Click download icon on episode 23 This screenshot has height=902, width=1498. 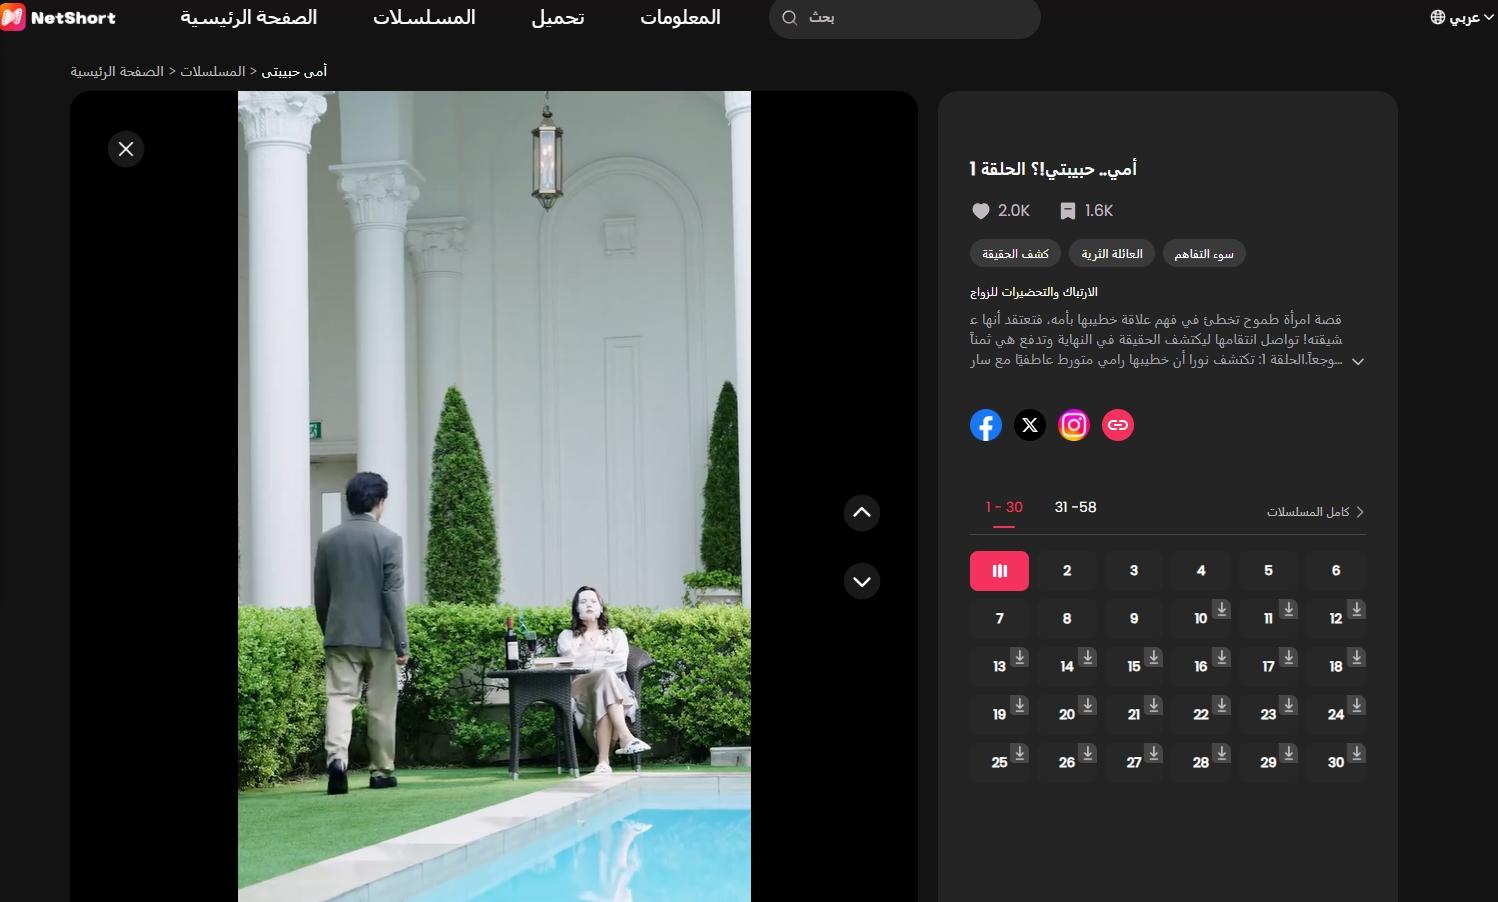(x=1288, y=705)
